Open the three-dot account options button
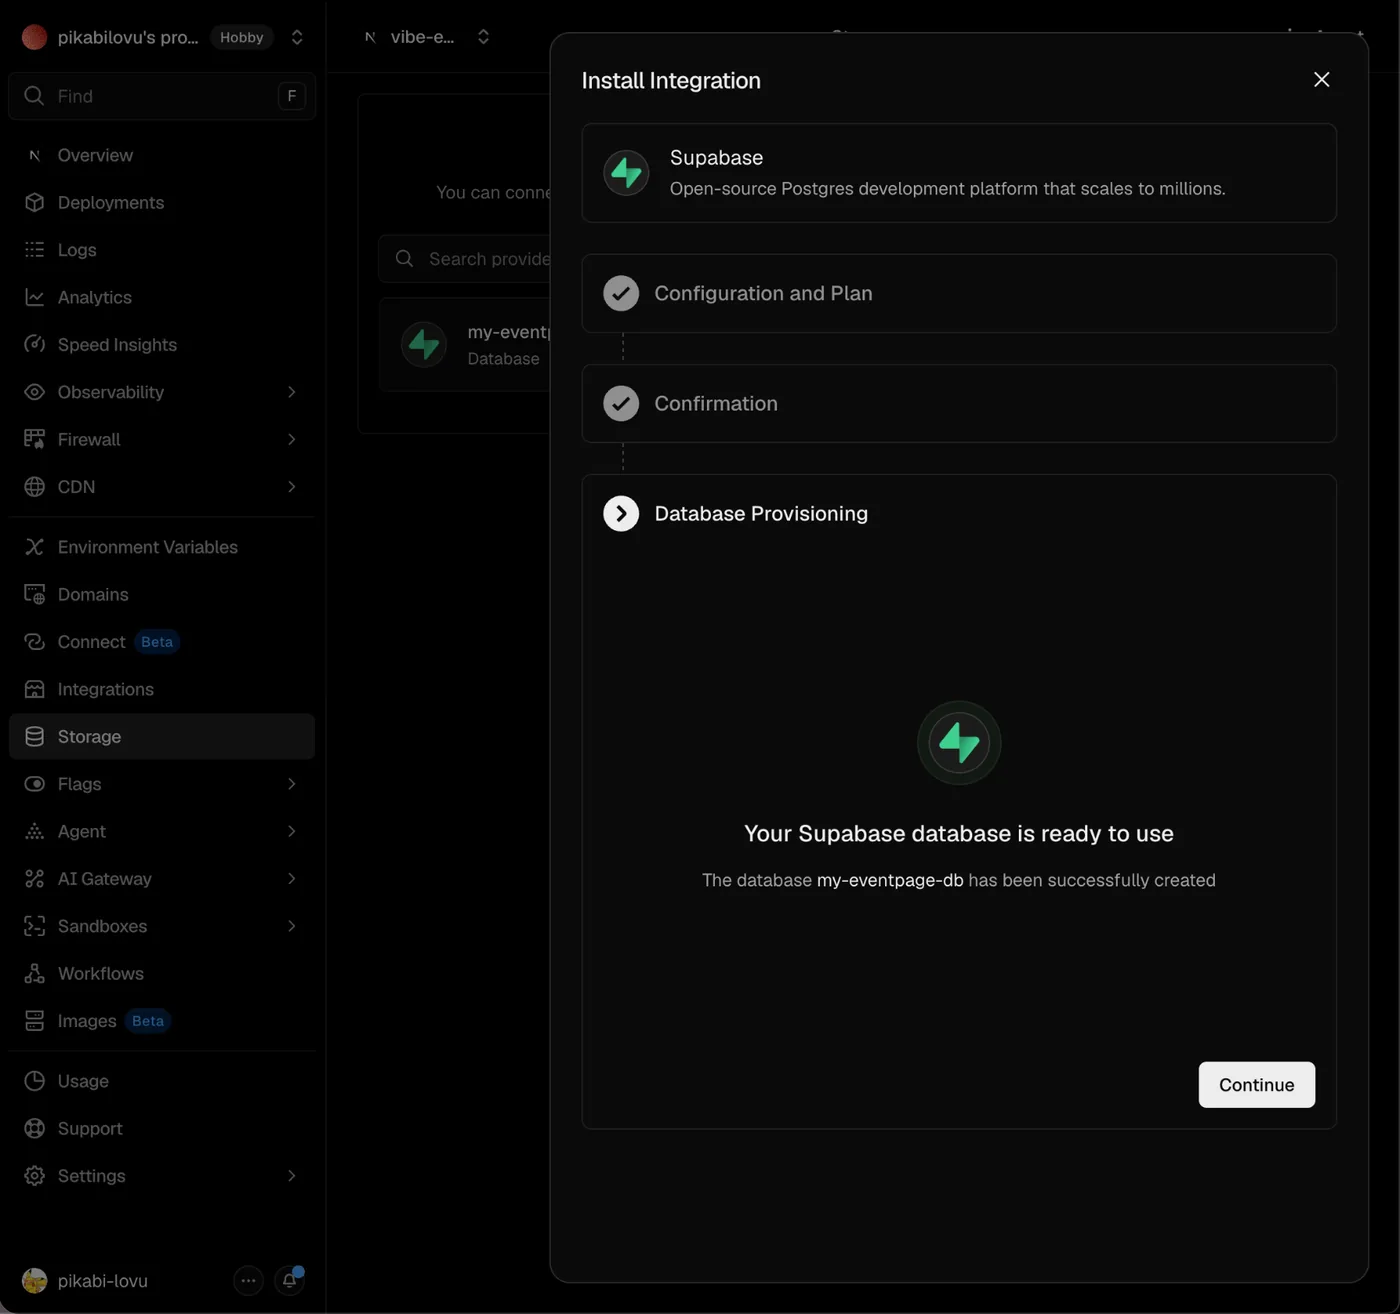This screenshot has height=1314, width=1400. (248, 1280)
